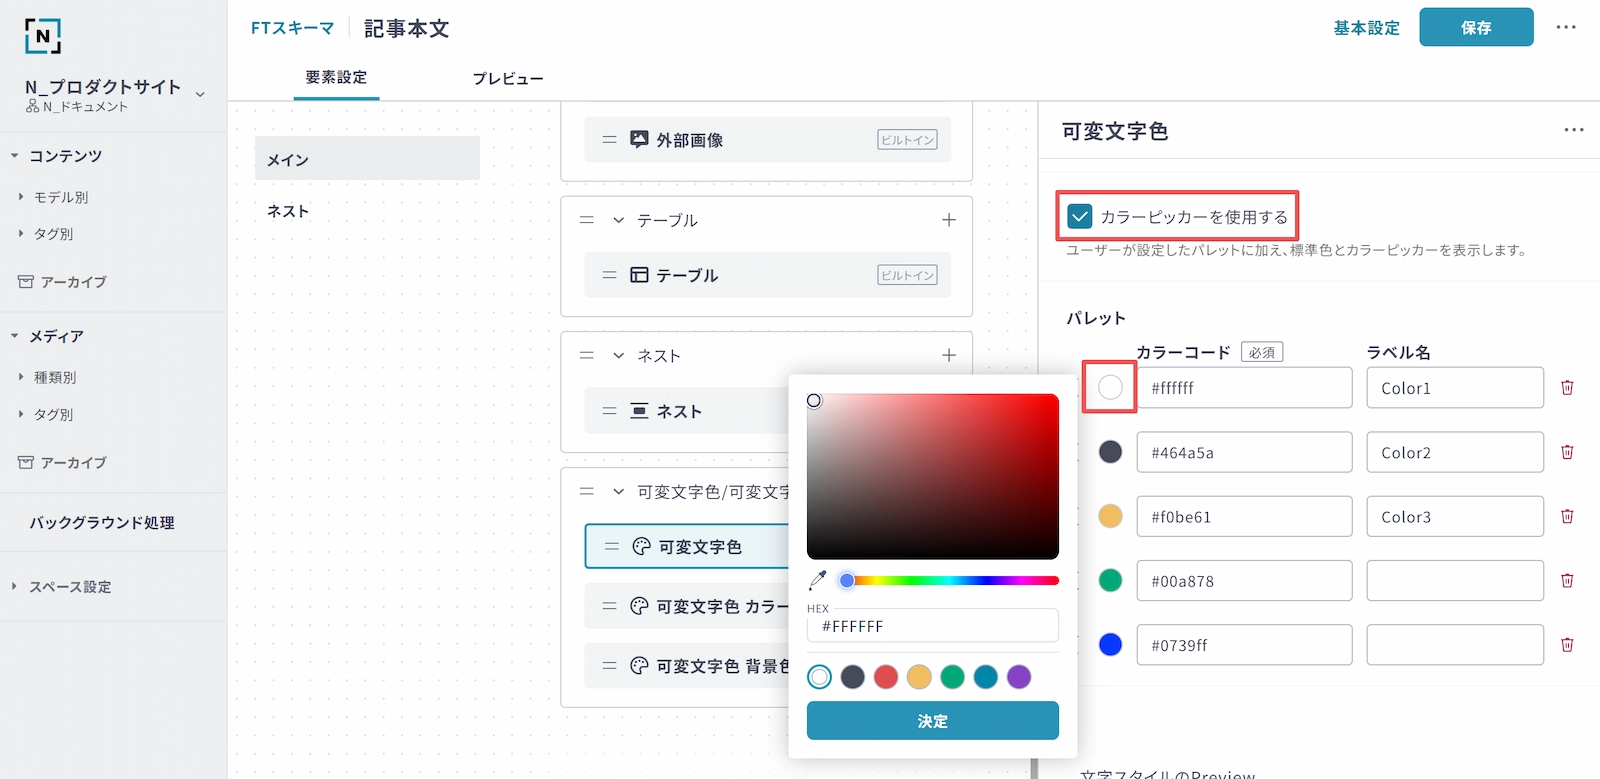Pick the purple preset swatch in picker
Image resolution: width=1600 pixels, height=779 pixels.
[1018, 677]
